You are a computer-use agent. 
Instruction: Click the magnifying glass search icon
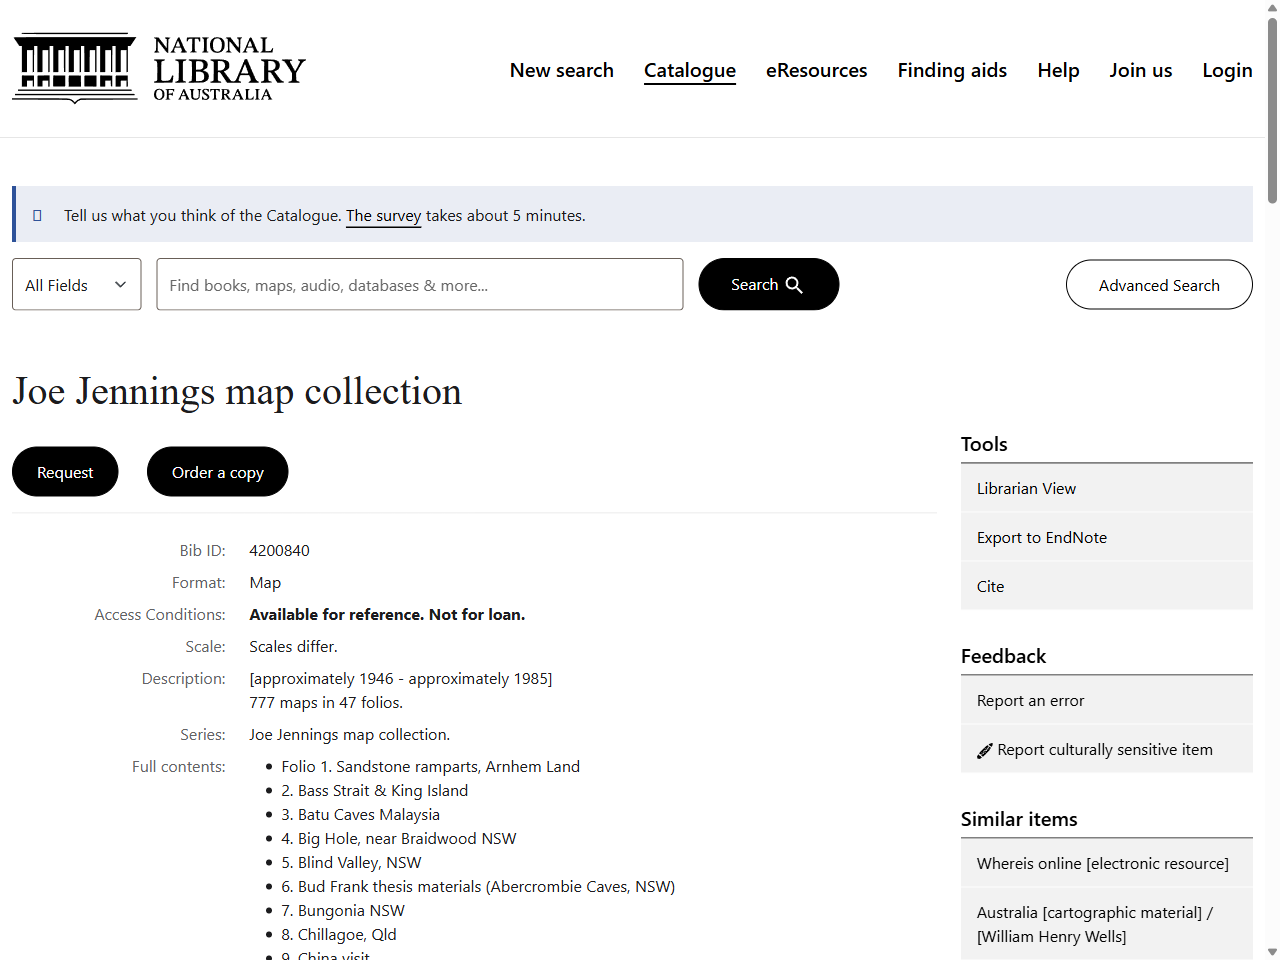tap(796, 284)
